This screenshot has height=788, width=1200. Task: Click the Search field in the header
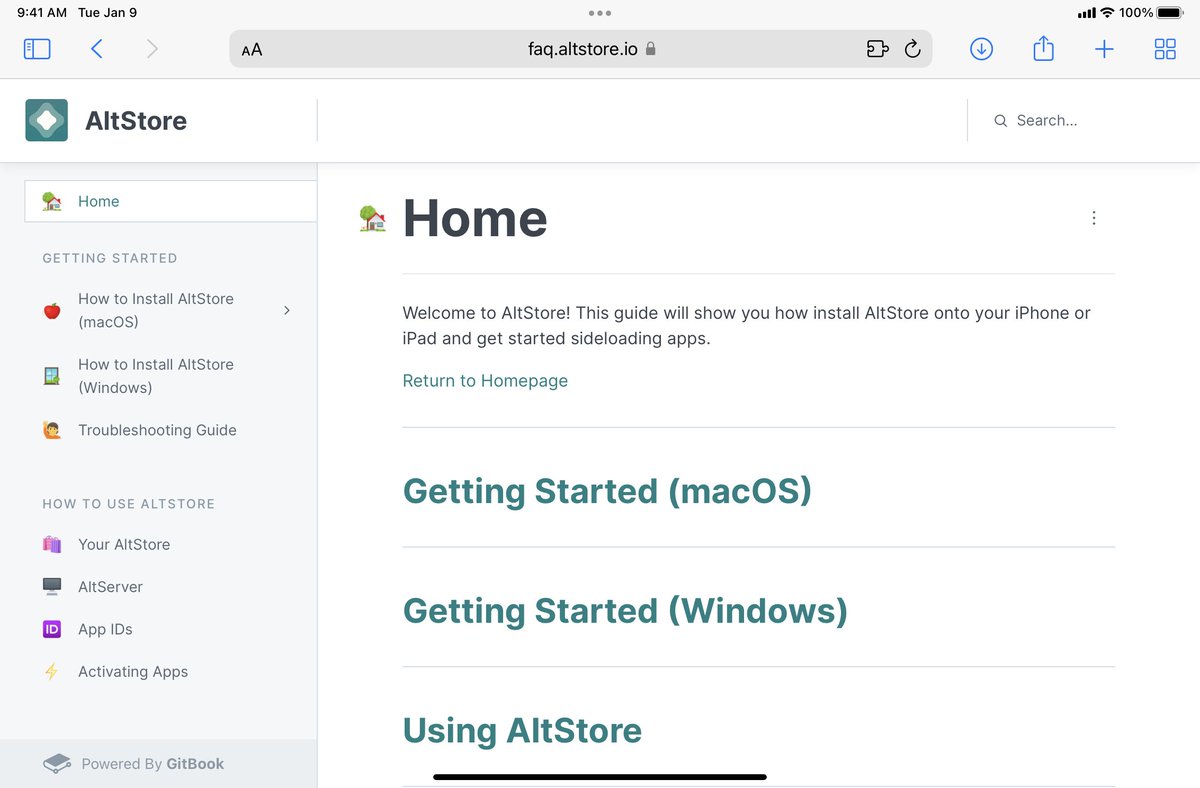coord(1044,120)
